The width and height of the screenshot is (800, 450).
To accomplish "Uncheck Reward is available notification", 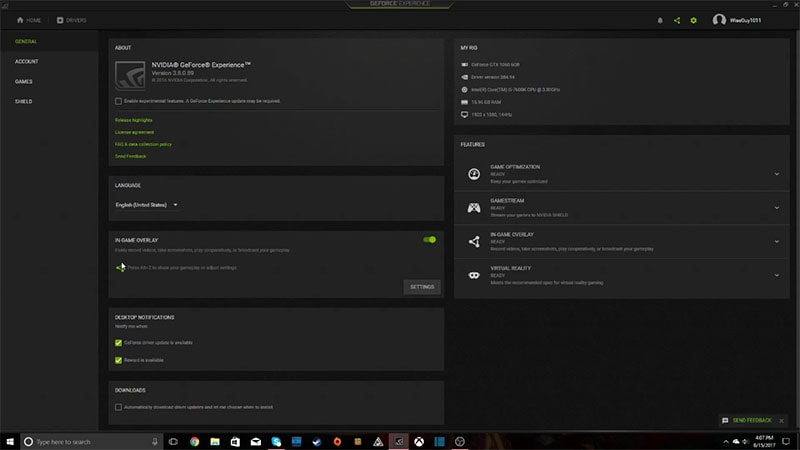I will (118, 360).
